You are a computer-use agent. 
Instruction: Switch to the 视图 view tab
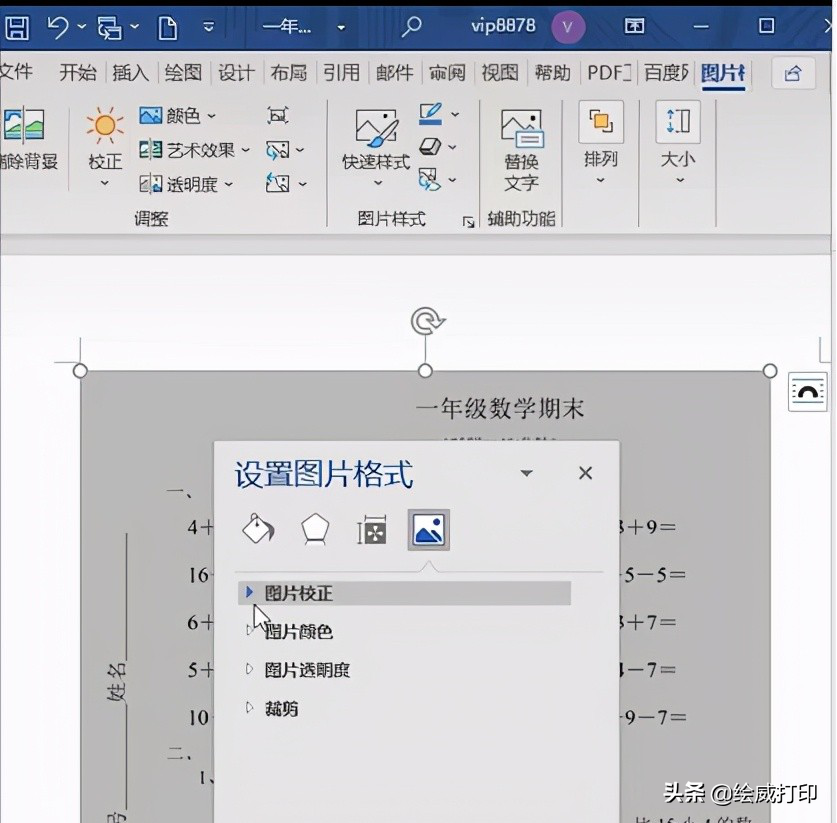click(x=499, y=73)
